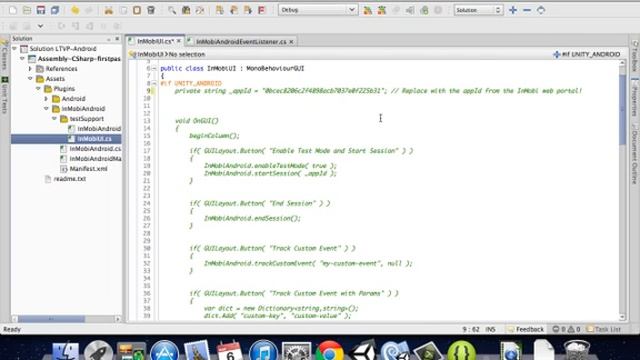
Task: Click the red F bookmark toolbar icon
Action: click(262, 10)
